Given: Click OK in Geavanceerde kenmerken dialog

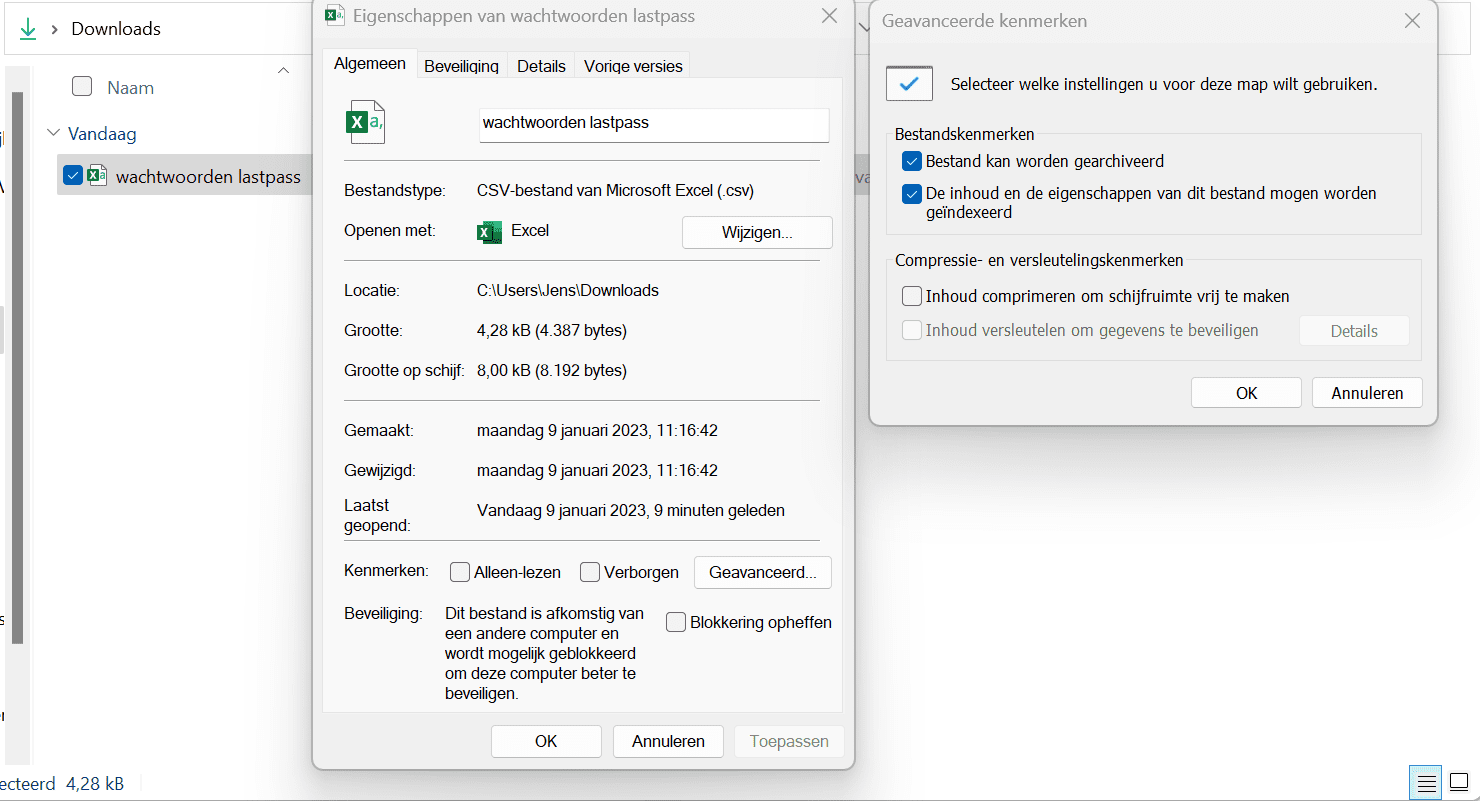Looking at the screenshot, I should point(1246,393).
